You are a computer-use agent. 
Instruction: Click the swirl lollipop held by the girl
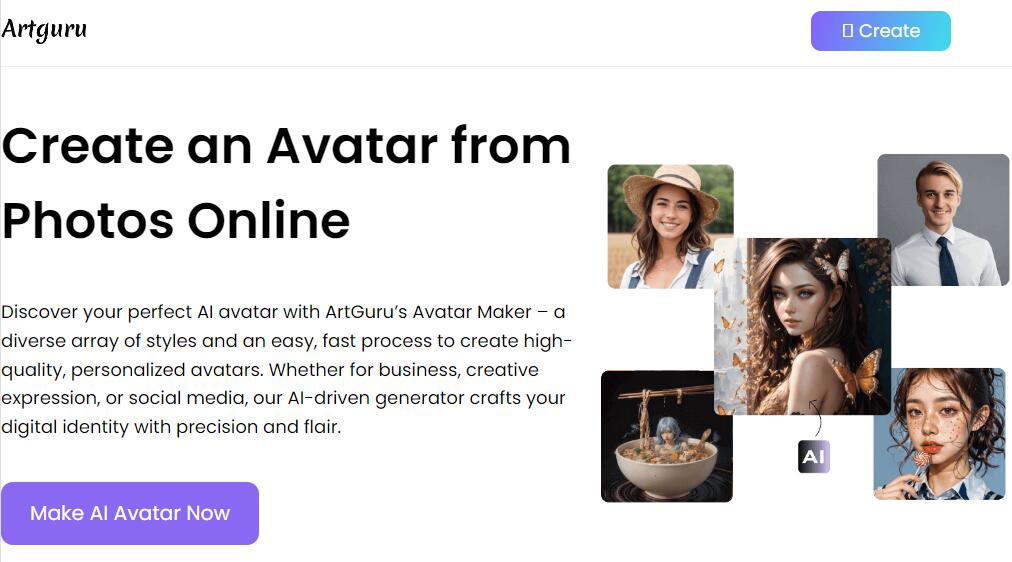[x=921, y=459]
